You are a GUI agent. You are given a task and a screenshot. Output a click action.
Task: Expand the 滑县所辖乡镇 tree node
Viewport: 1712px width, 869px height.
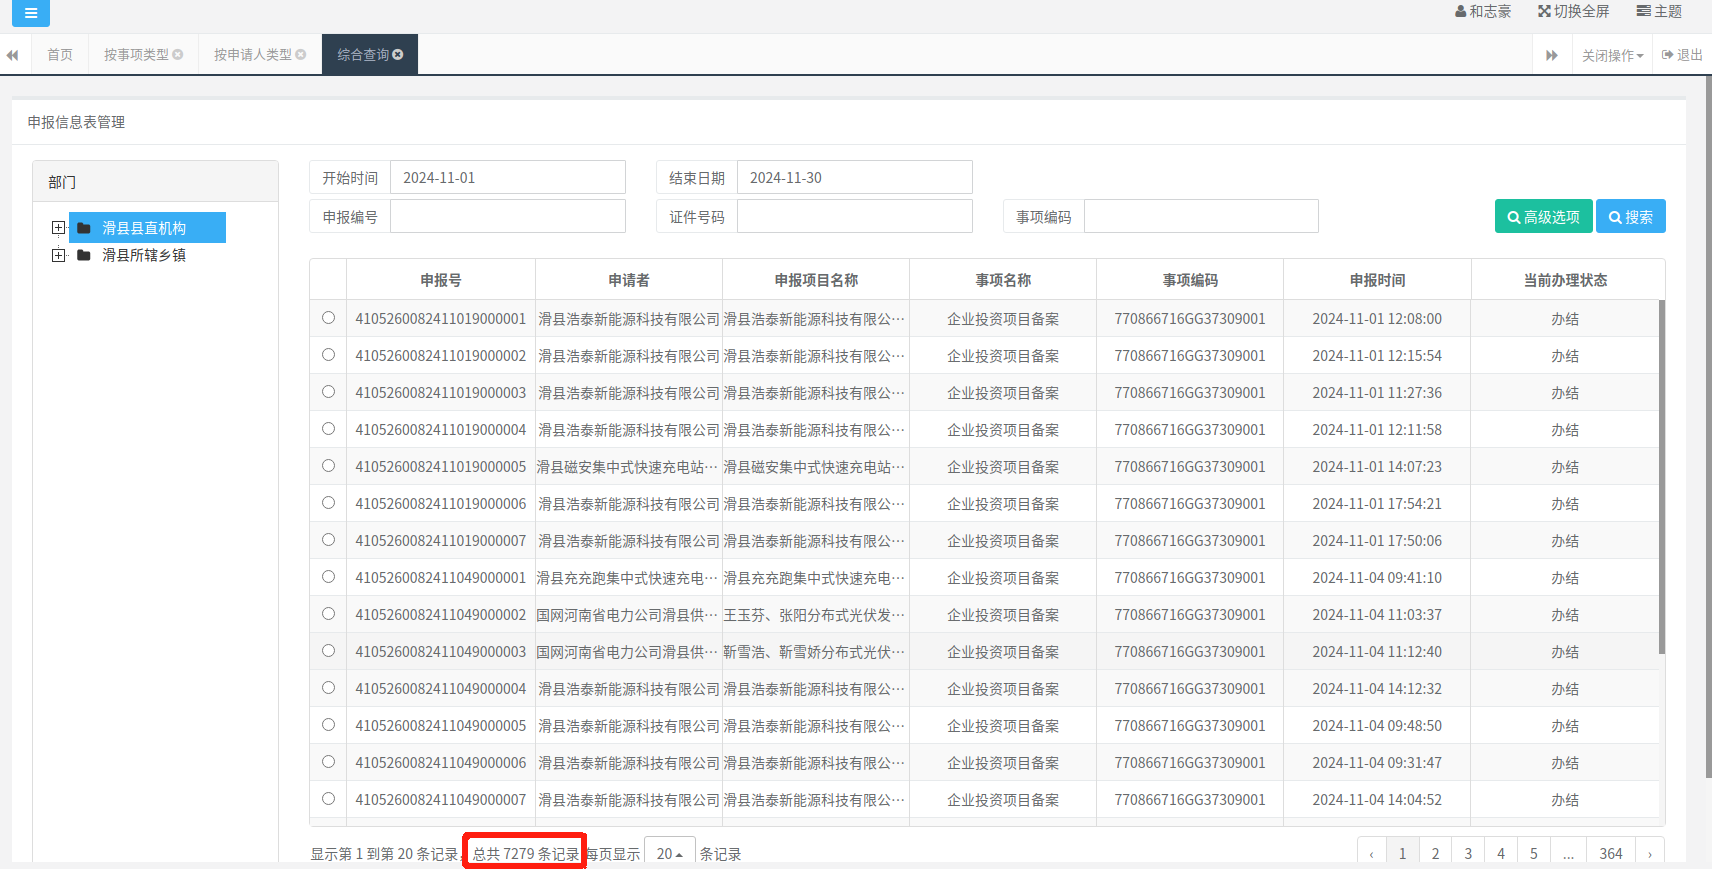tap(59, 255)
